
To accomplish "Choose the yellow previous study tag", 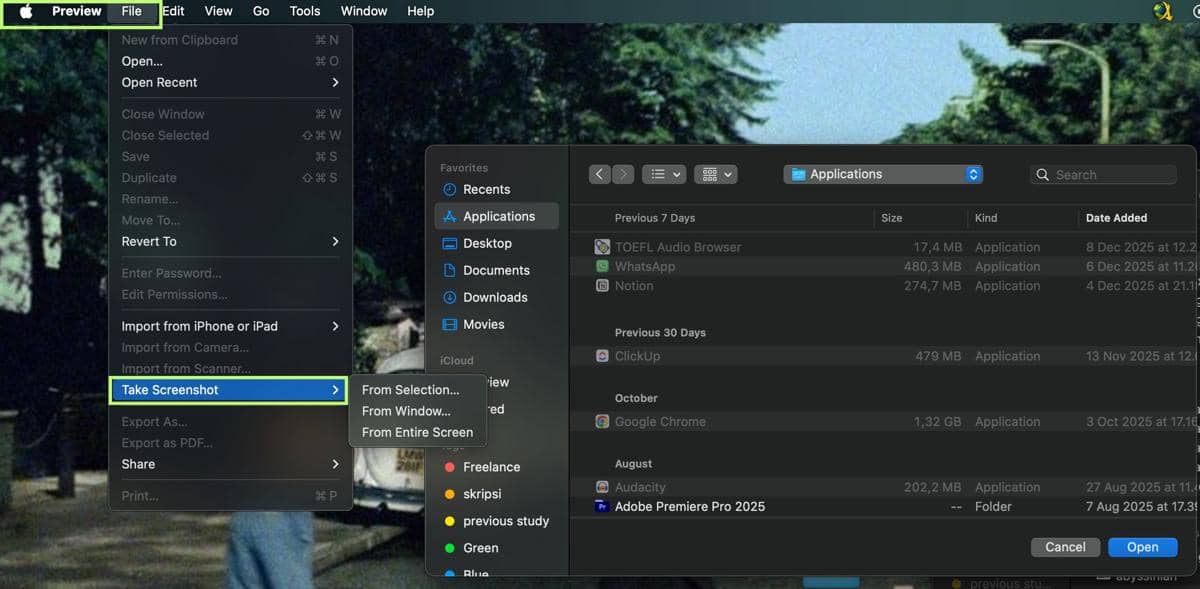I will coord(450,521).
